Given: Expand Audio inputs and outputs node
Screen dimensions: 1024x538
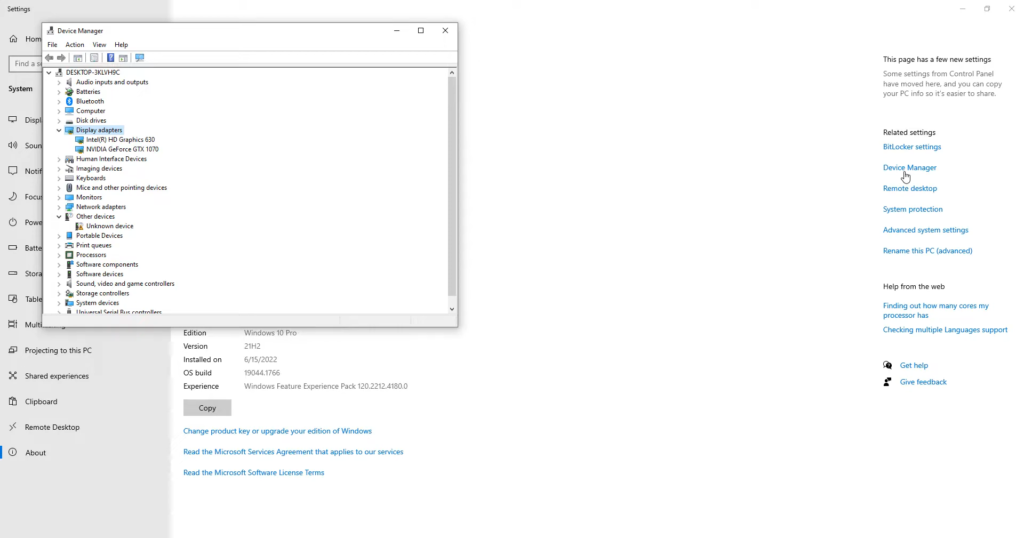Looking at the screenshot, I should (59, 82).
